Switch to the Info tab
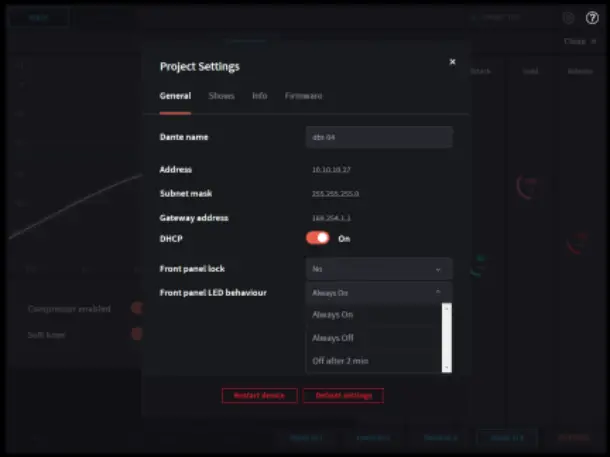This screenshot has width=610, height=457. [259, 96]
